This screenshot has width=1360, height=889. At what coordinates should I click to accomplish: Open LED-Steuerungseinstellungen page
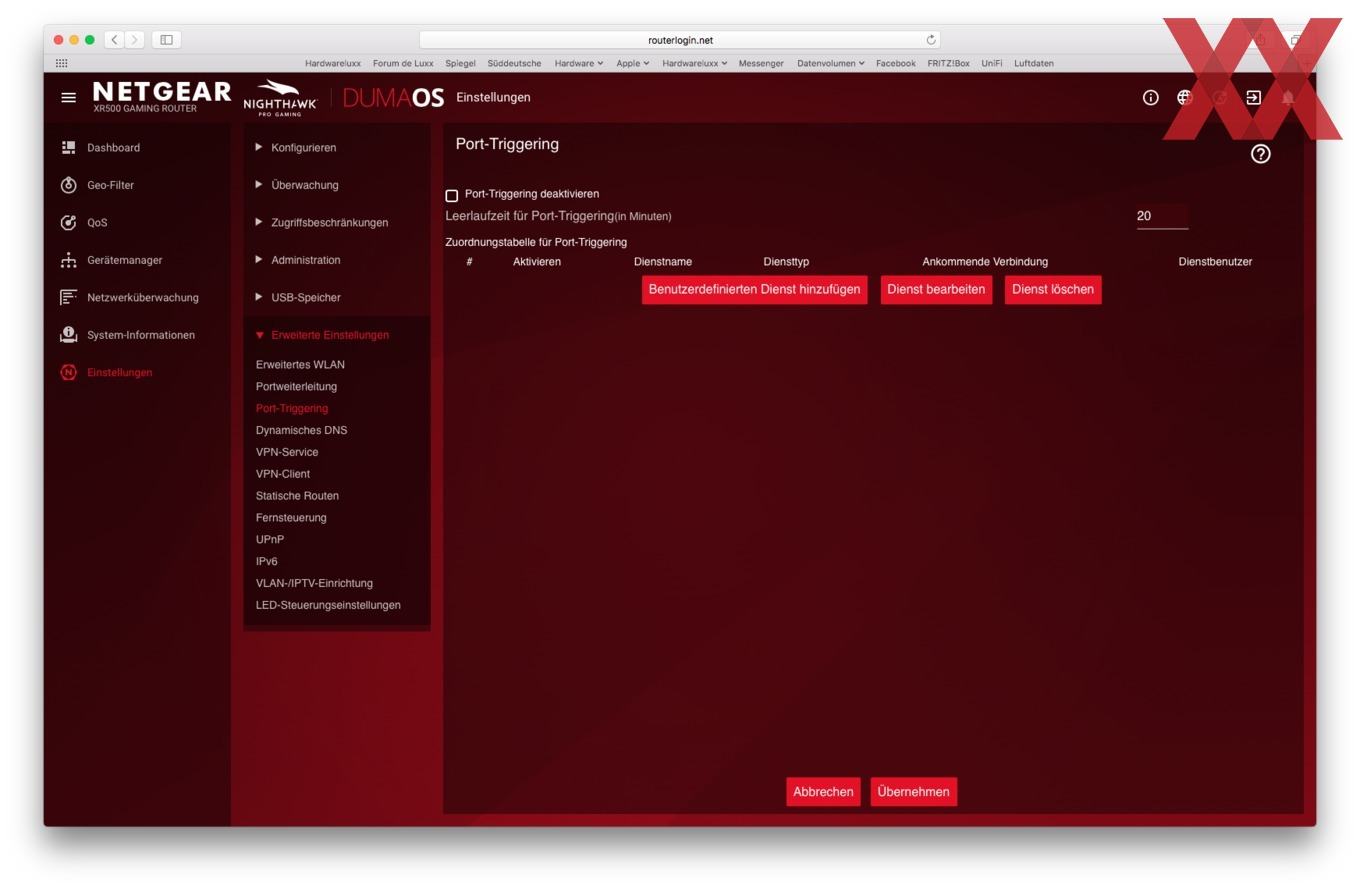328,605
